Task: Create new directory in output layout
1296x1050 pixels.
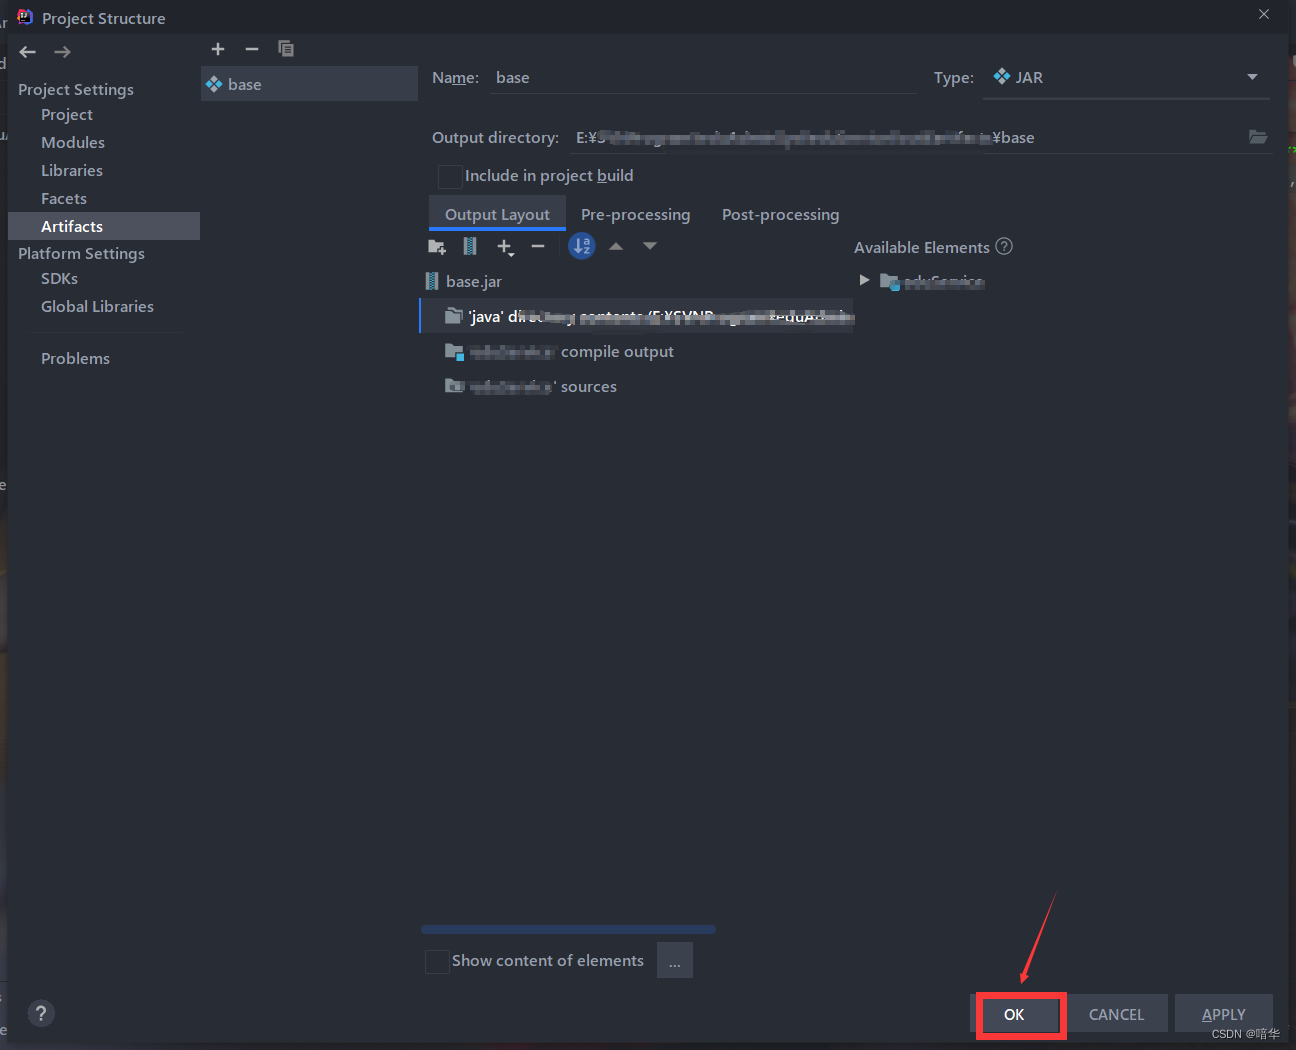Action: tap(437, 247)
